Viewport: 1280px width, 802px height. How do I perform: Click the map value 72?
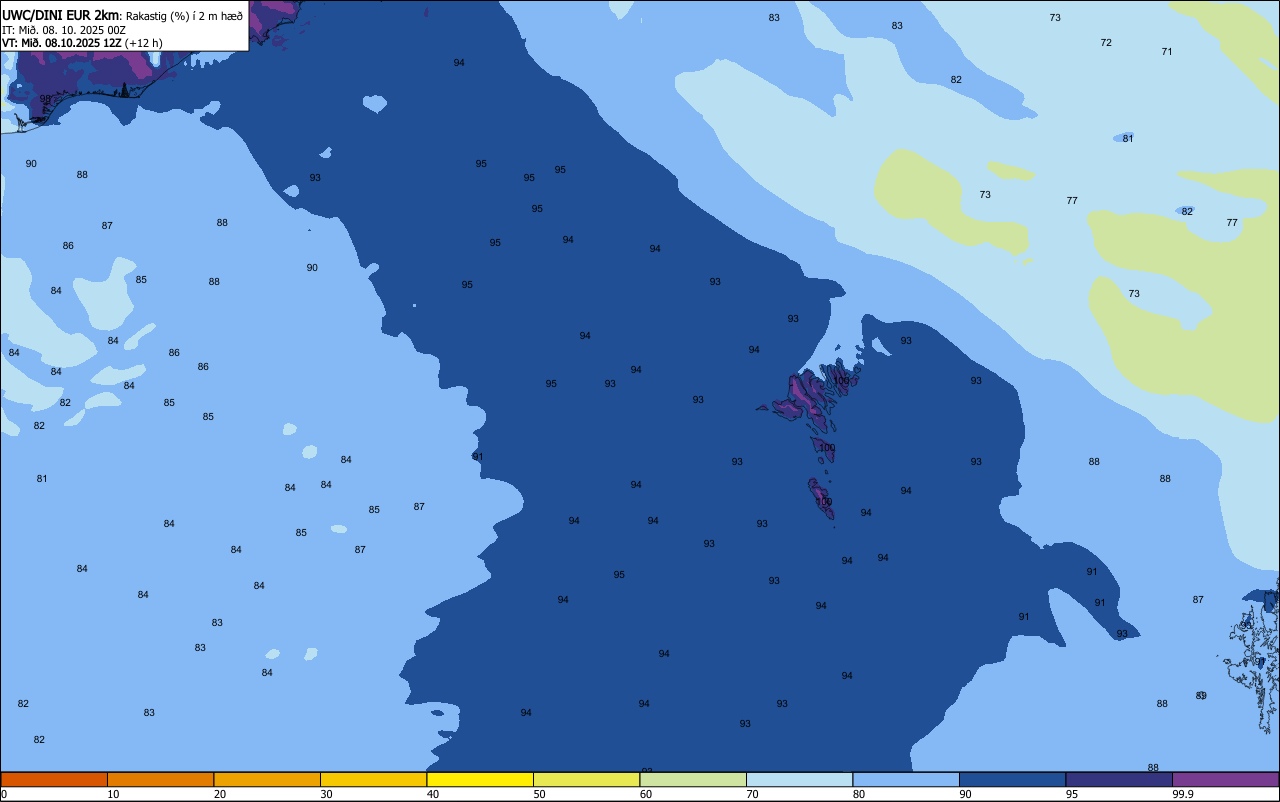point(1106,43)
